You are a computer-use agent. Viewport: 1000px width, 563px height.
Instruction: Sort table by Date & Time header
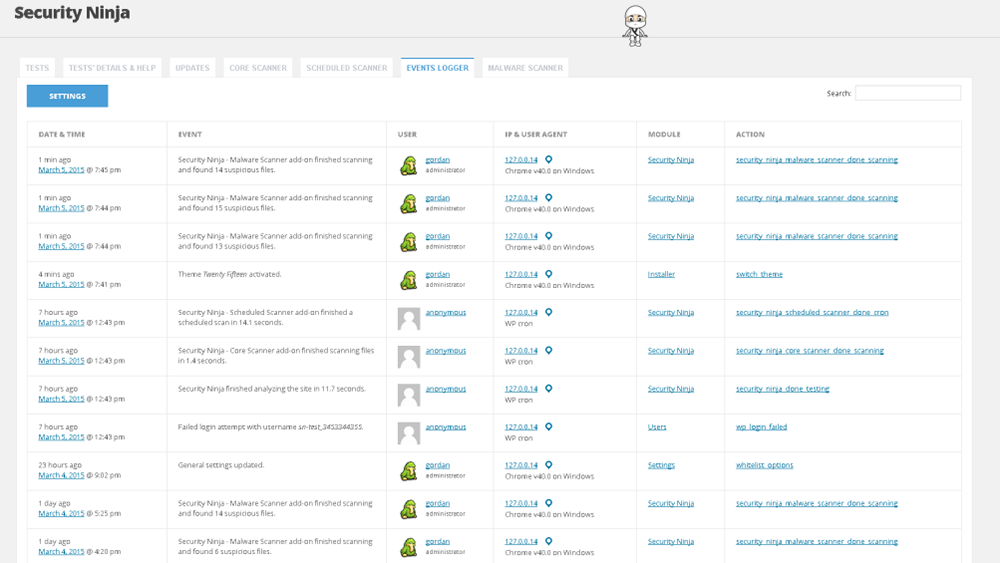coord(62,134)
